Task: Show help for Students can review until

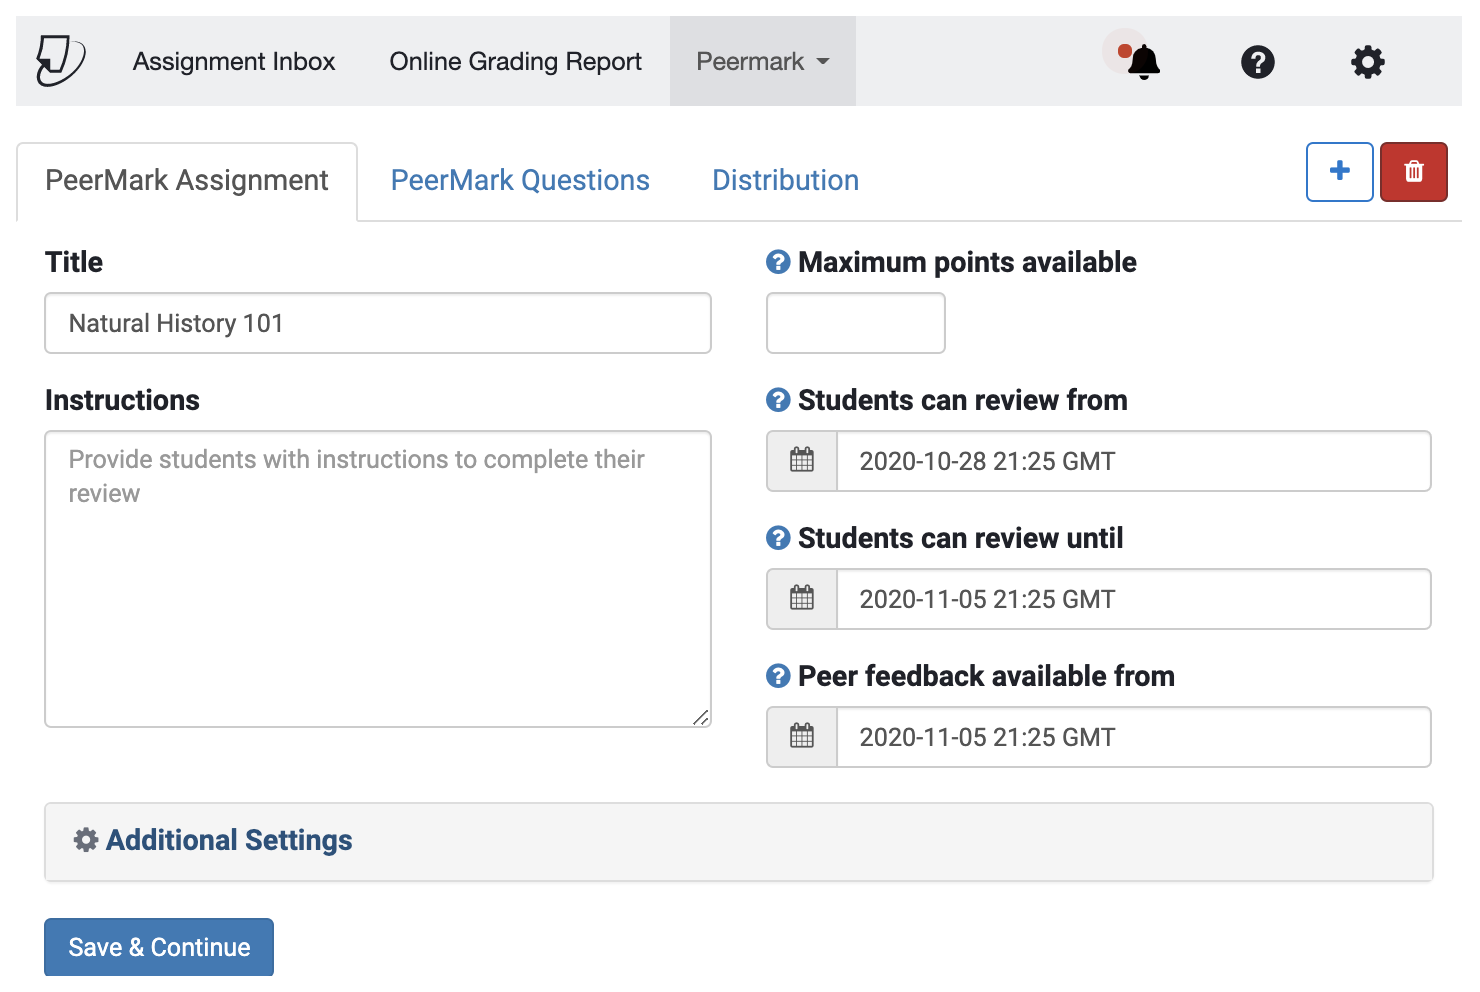Action: [778, 538]
